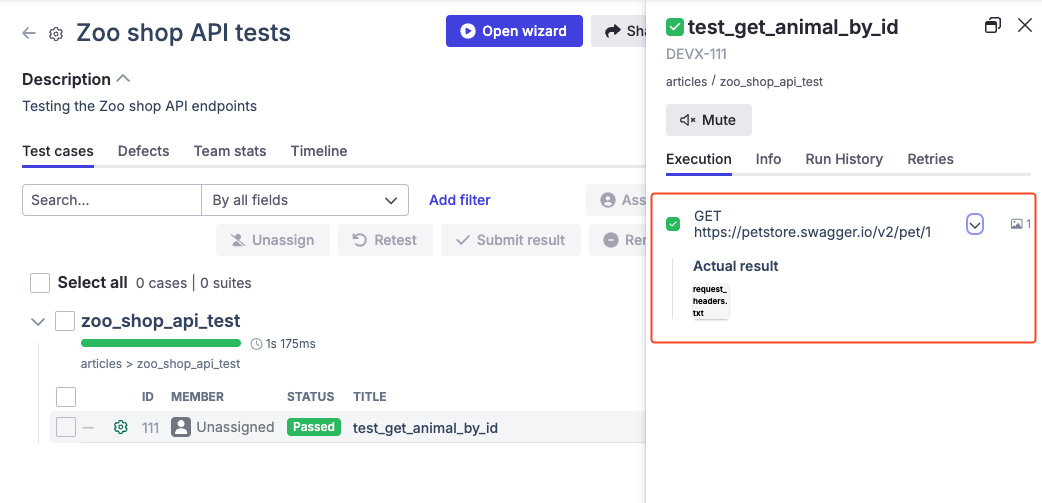
Task: Toggle the Select all checkbox
Action: coord(40,283)
